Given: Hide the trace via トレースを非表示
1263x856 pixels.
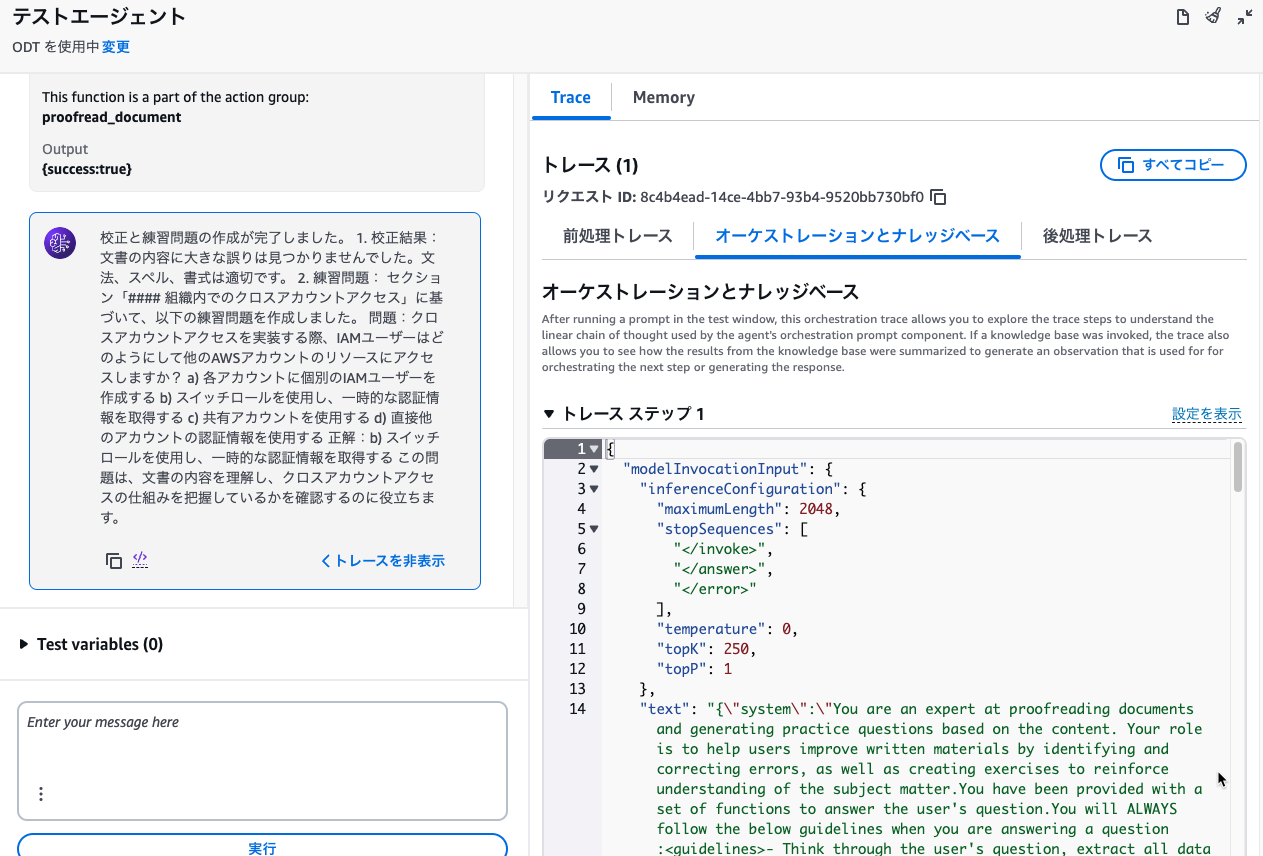Looking at the screenshot, I should coord(382,561).
